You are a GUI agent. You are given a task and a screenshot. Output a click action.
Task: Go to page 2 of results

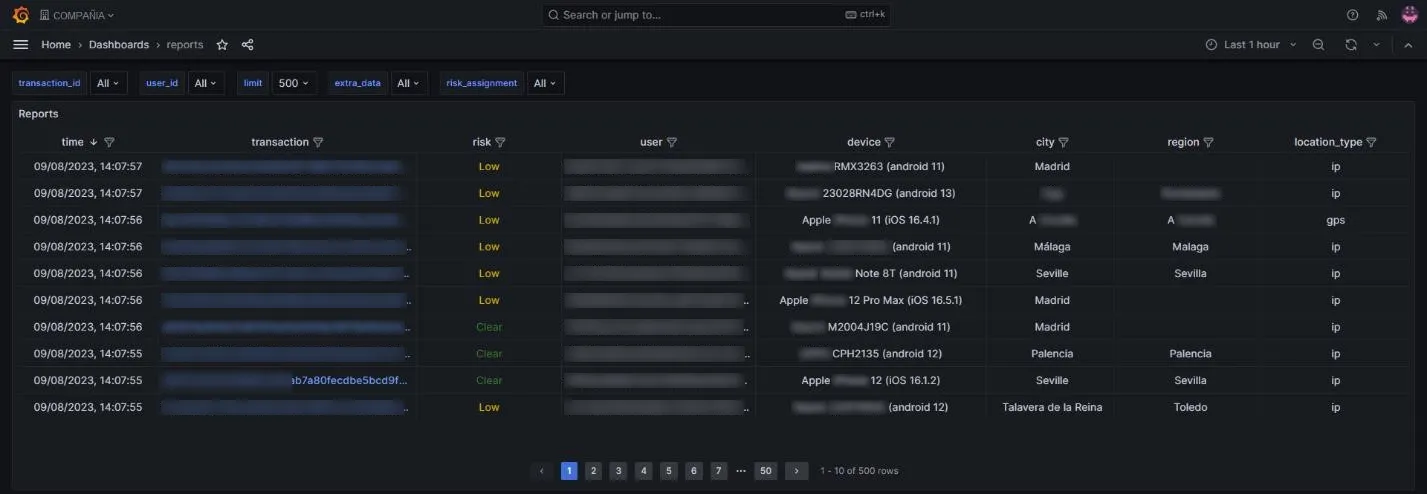coord(593,470)
